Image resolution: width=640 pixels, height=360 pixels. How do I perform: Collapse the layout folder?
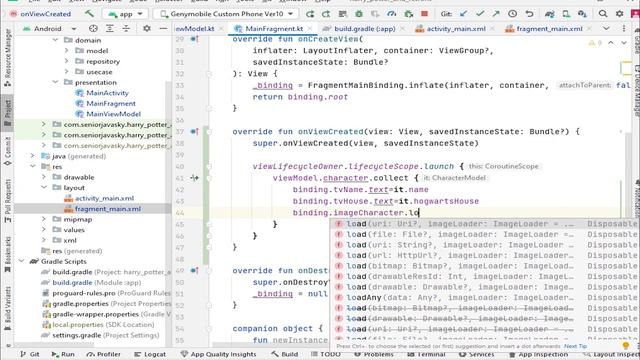pos(44,188)
